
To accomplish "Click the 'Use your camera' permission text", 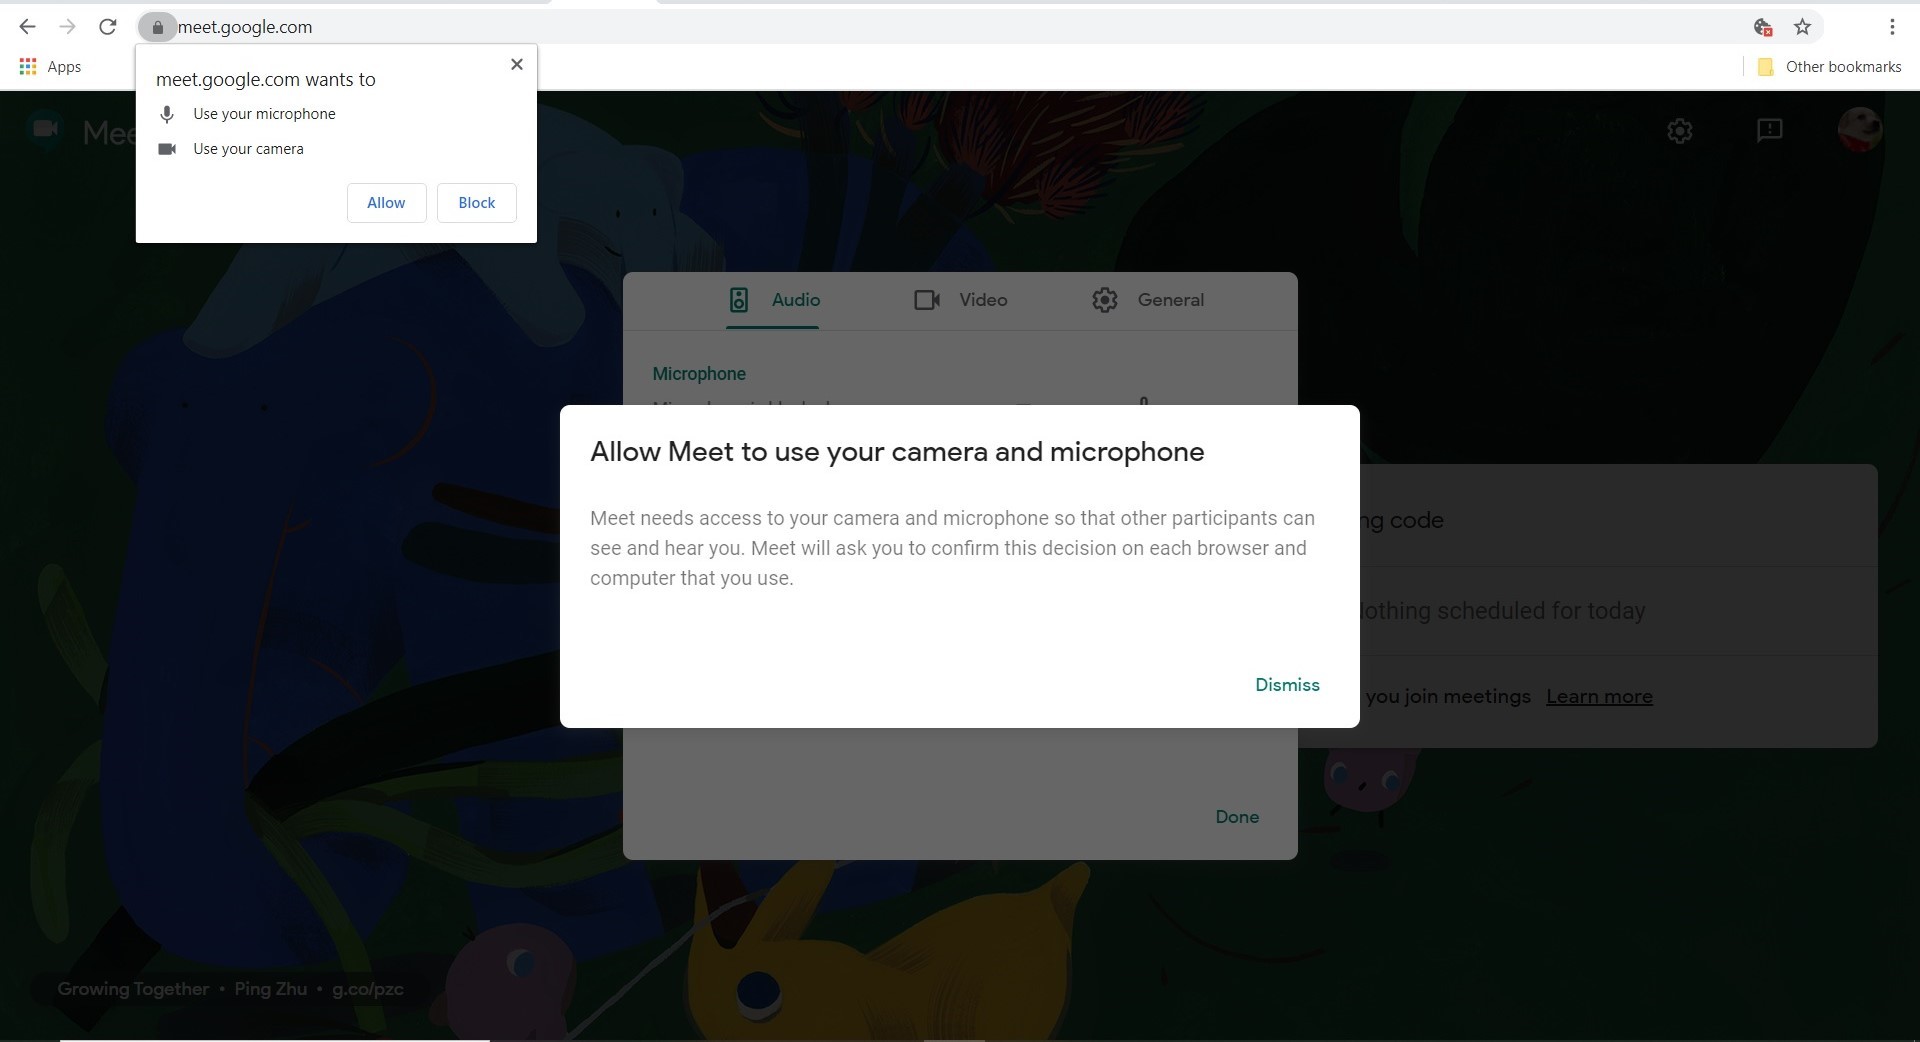I will pyautogui.click(x=248, y=149).
